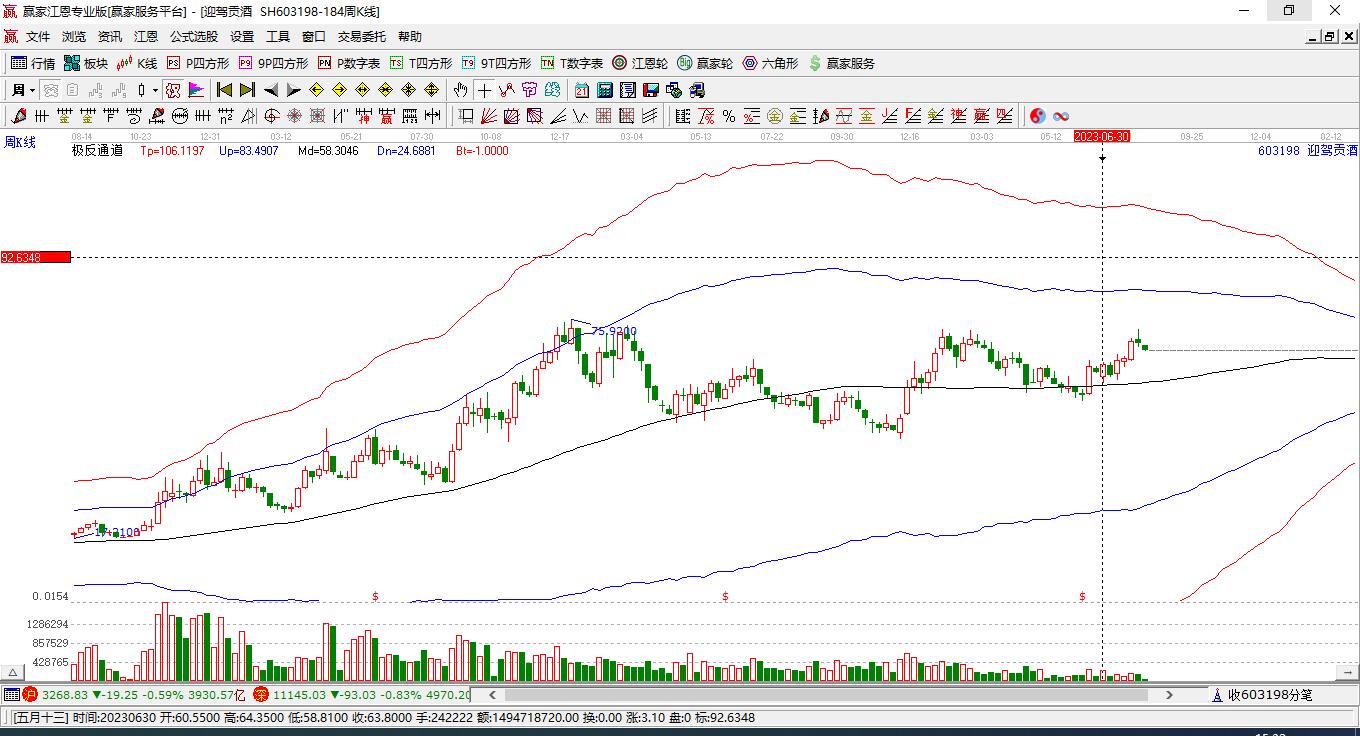
Task: Open the 江恩 menu
Action: 146,37
